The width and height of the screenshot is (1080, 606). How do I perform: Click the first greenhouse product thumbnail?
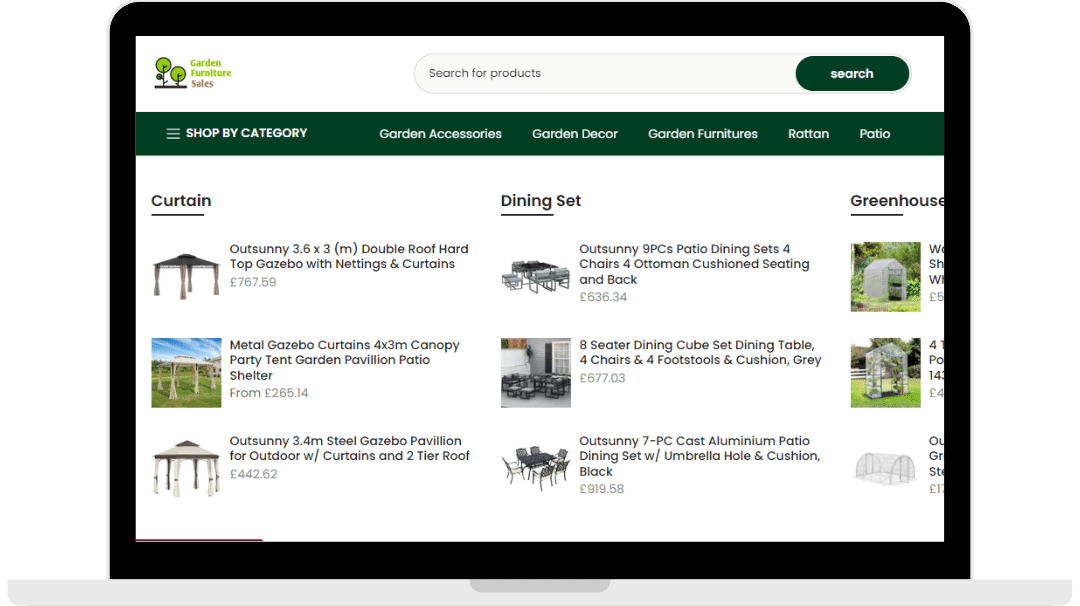[885, 276]
